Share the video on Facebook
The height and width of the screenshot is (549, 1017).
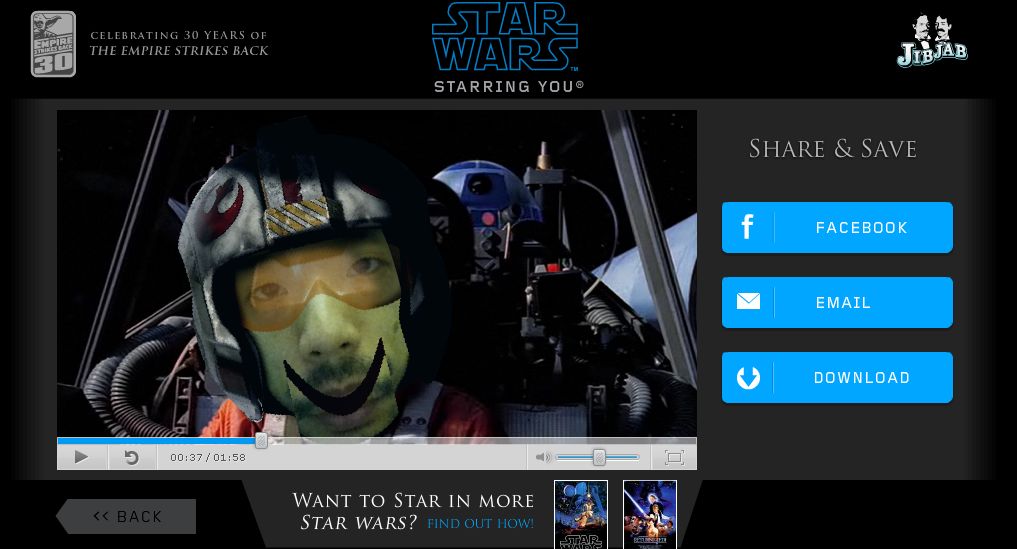coord(837,227)
